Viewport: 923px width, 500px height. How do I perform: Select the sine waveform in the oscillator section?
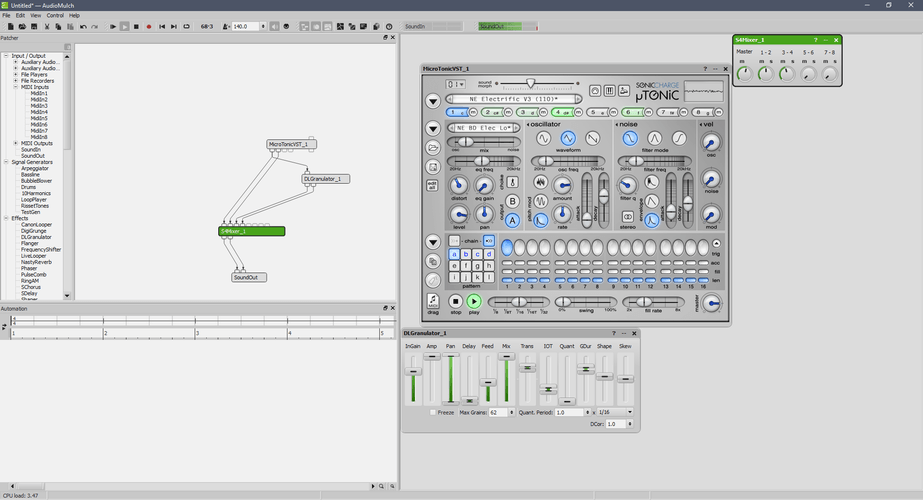click(543, 138)
